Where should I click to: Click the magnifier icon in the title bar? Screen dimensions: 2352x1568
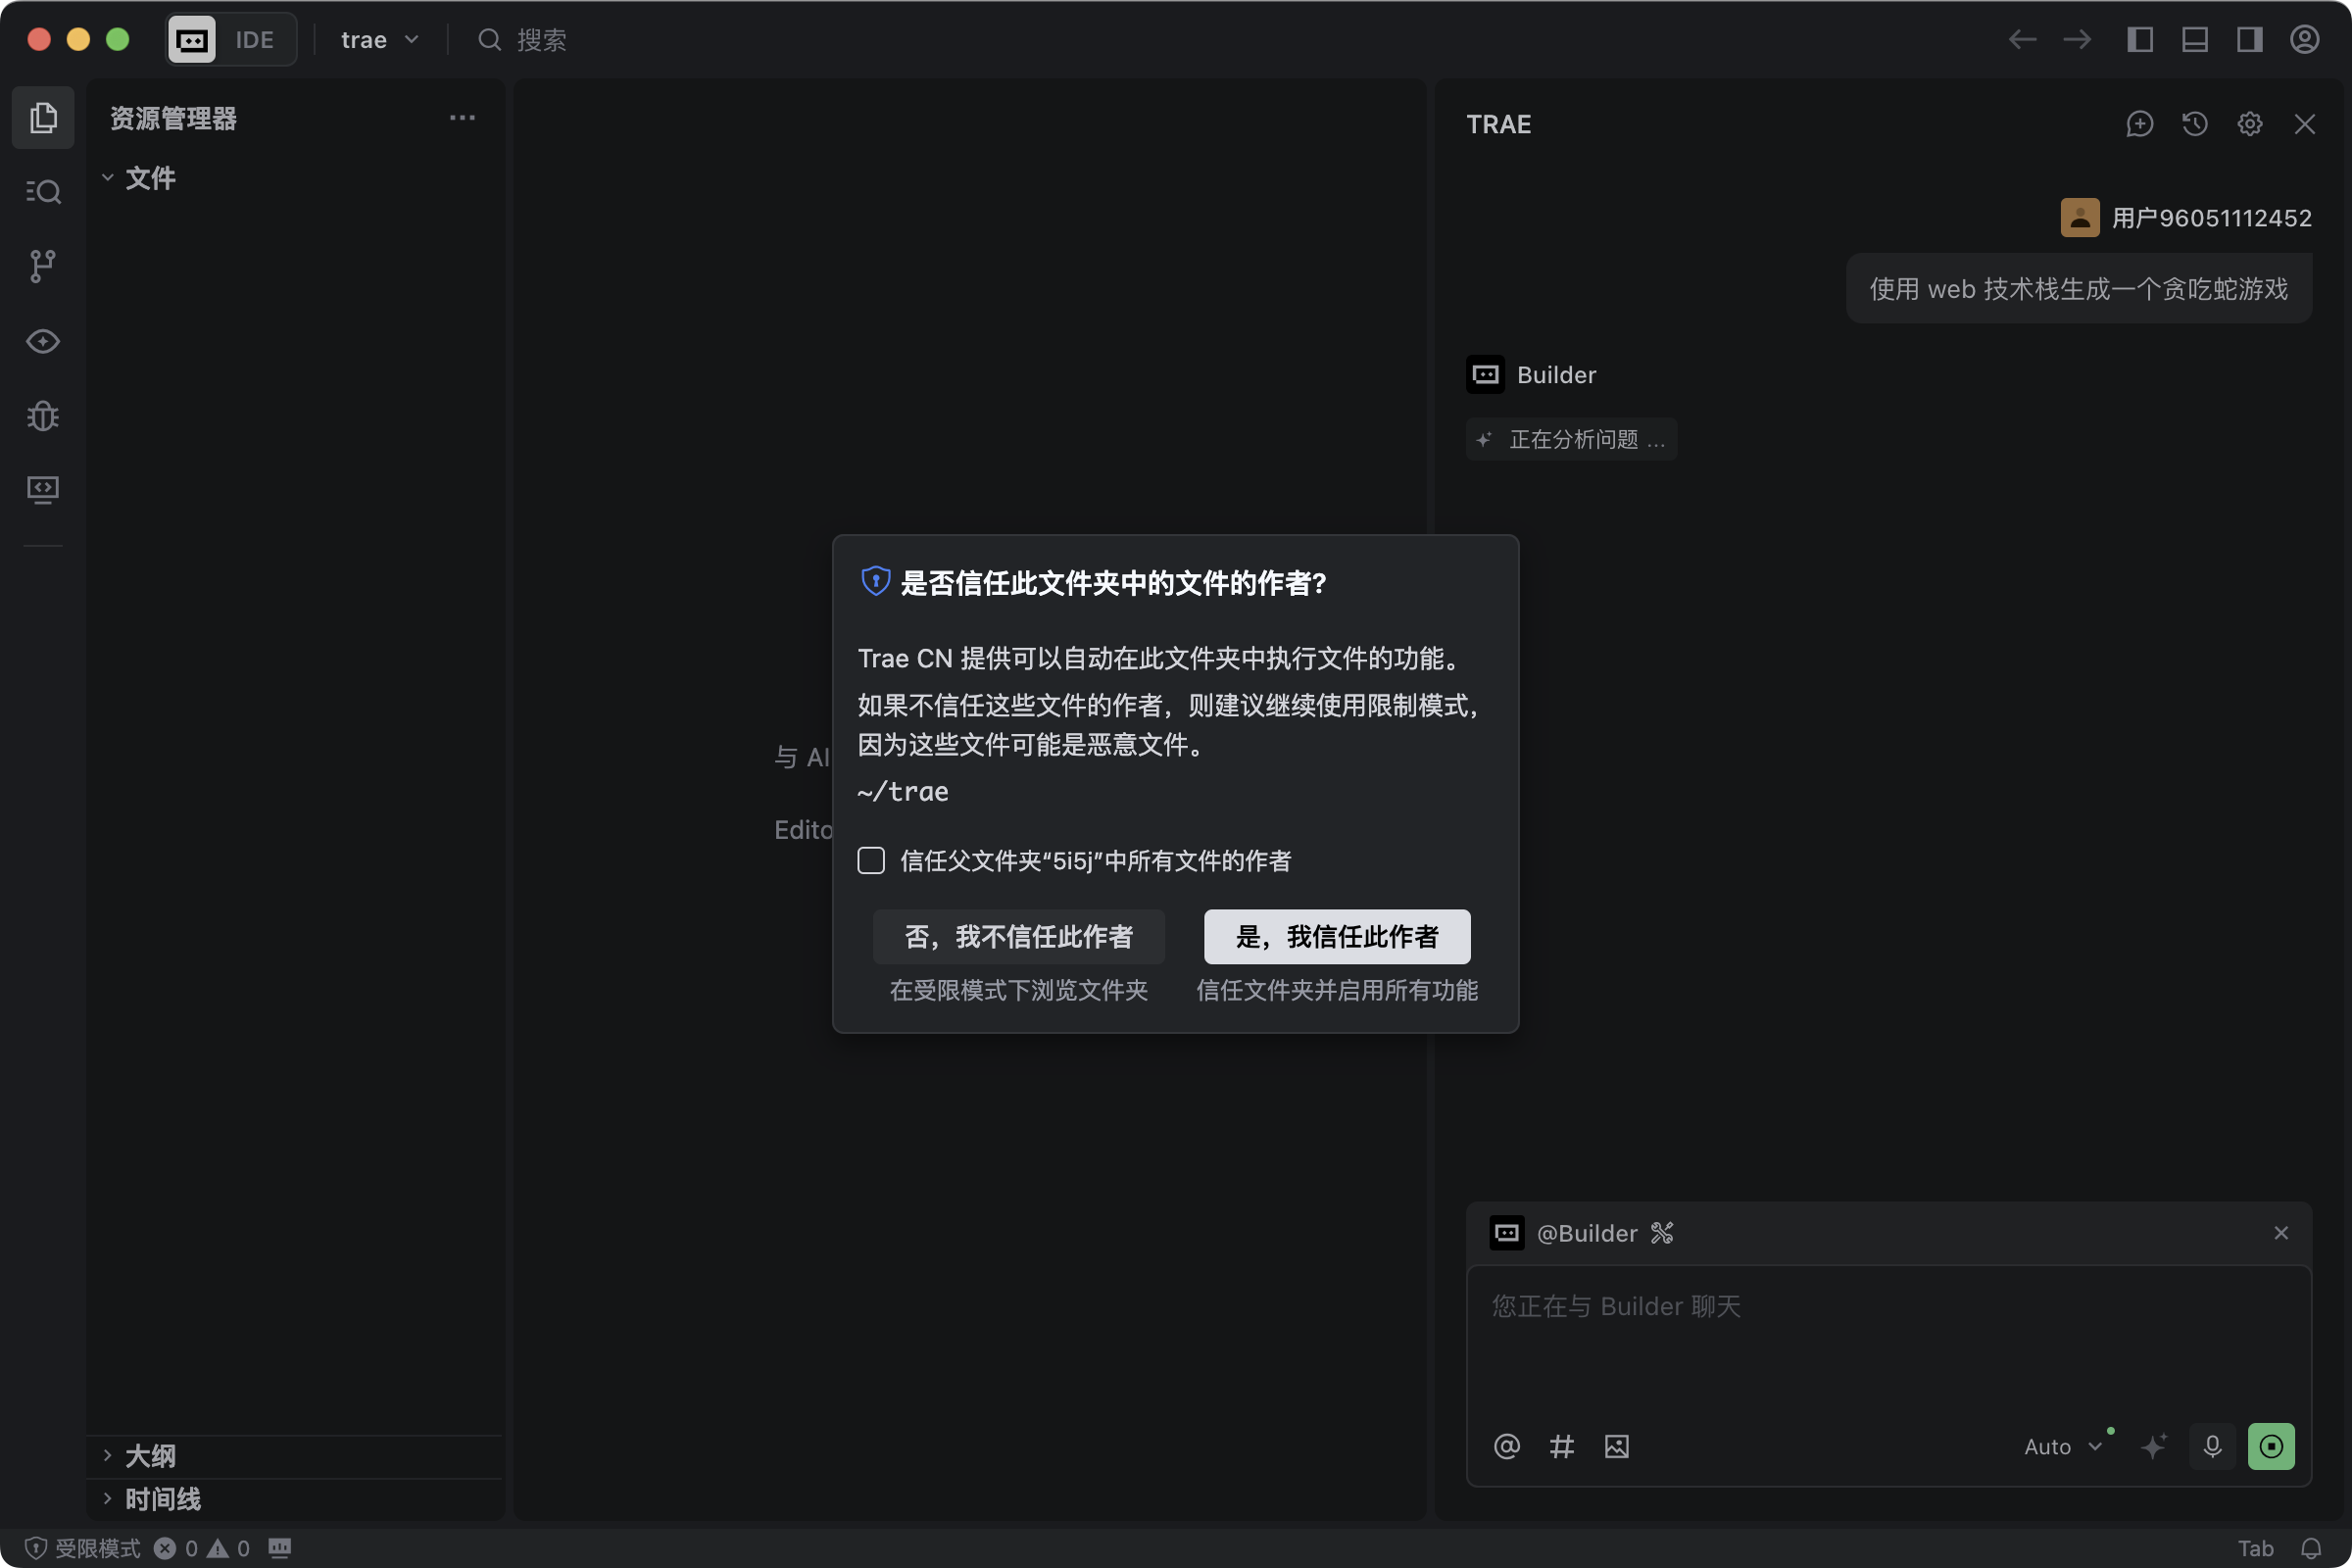pyautogui.click(x=489, y=40)
